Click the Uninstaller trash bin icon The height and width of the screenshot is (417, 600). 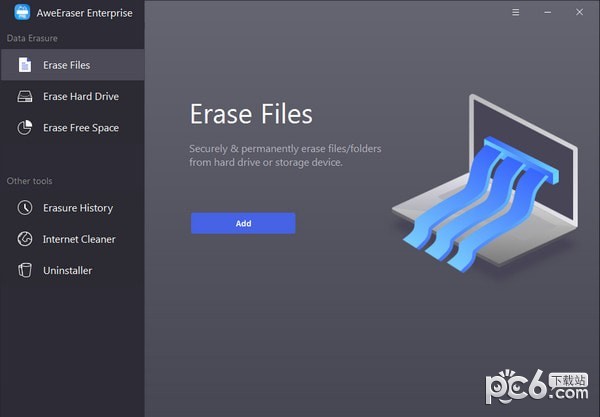(x=25, y=270)
